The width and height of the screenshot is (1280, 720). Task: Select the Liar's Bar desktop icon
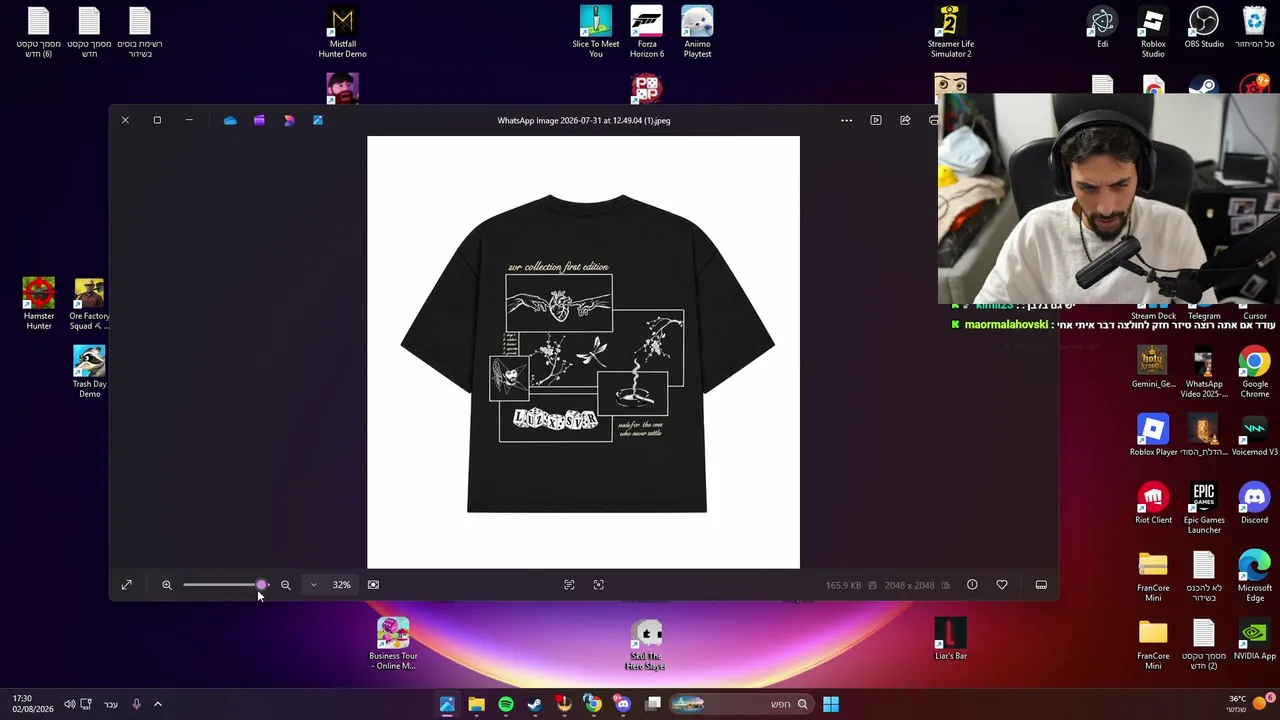click(951, 640)
